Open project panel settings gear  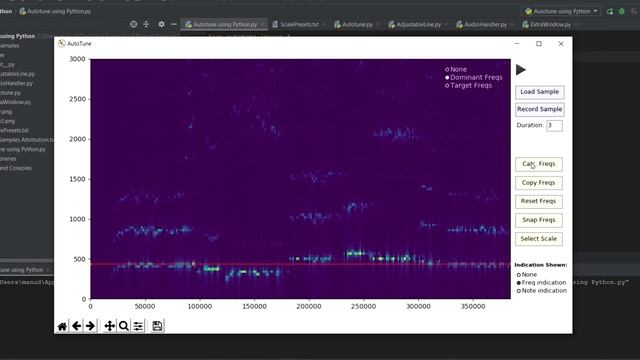161,24
